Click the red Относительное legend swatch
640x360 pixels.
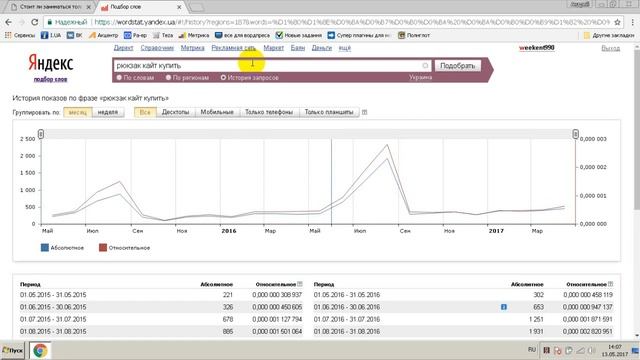pos(103,248)
